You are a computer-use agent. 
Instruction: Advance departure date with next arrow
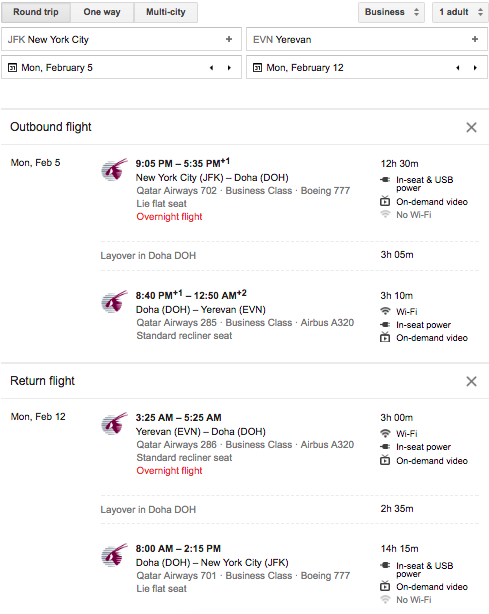pyautogui.click(x=229, y=68)
